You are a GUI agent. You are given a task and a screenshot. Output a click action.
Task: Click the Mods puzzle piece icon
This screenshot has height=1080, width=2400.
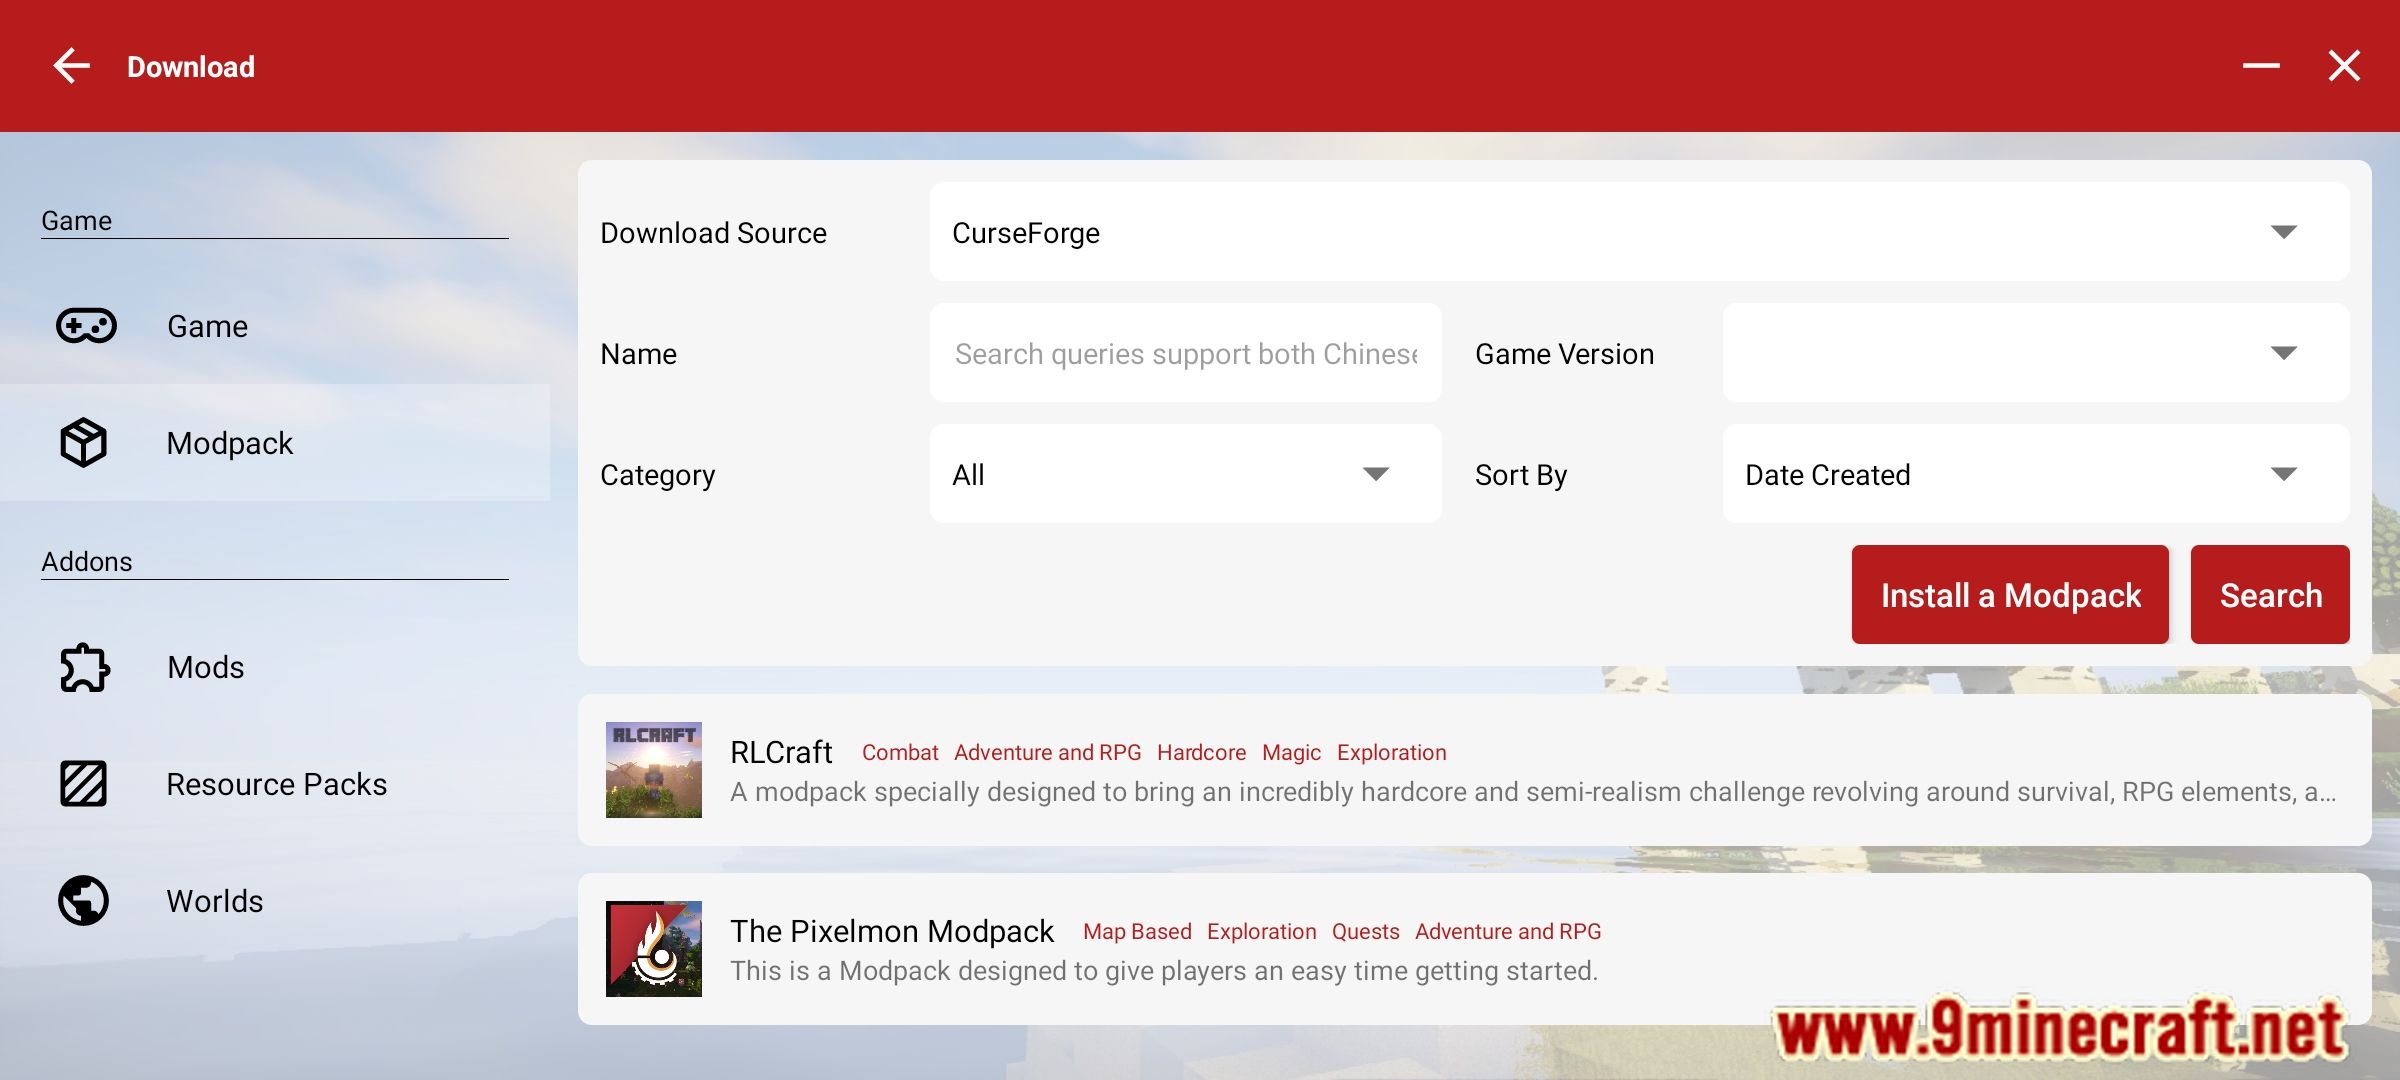(84, 667)
